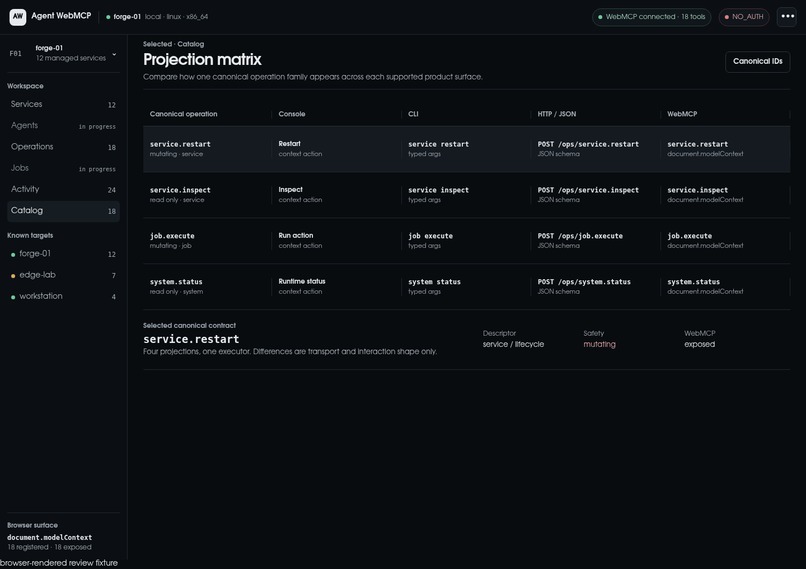Click the NO_AUTH status badge
The width and height of the screenshot is (806, 569).
[x=744, y=17]
